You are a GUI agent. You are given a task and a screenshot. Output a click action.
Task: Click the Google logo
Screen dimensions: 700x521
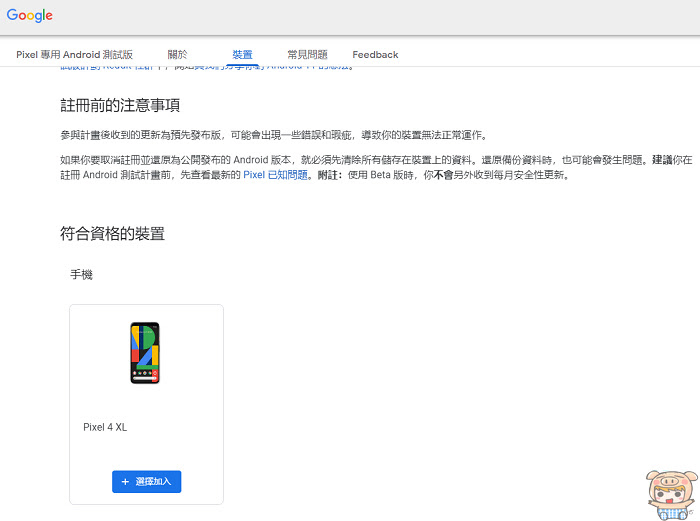click(x=29, y=16)
